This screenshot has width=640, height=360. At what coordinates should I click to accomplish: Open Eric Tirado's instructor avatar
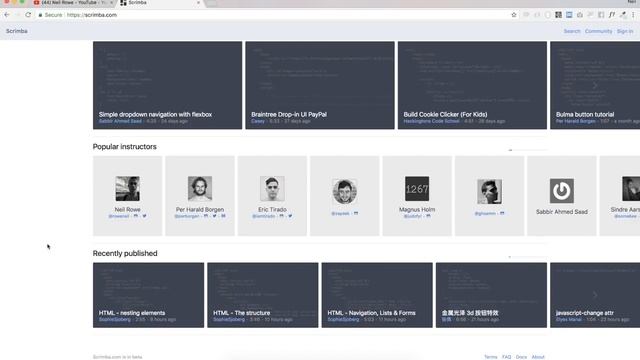[272, 189]
